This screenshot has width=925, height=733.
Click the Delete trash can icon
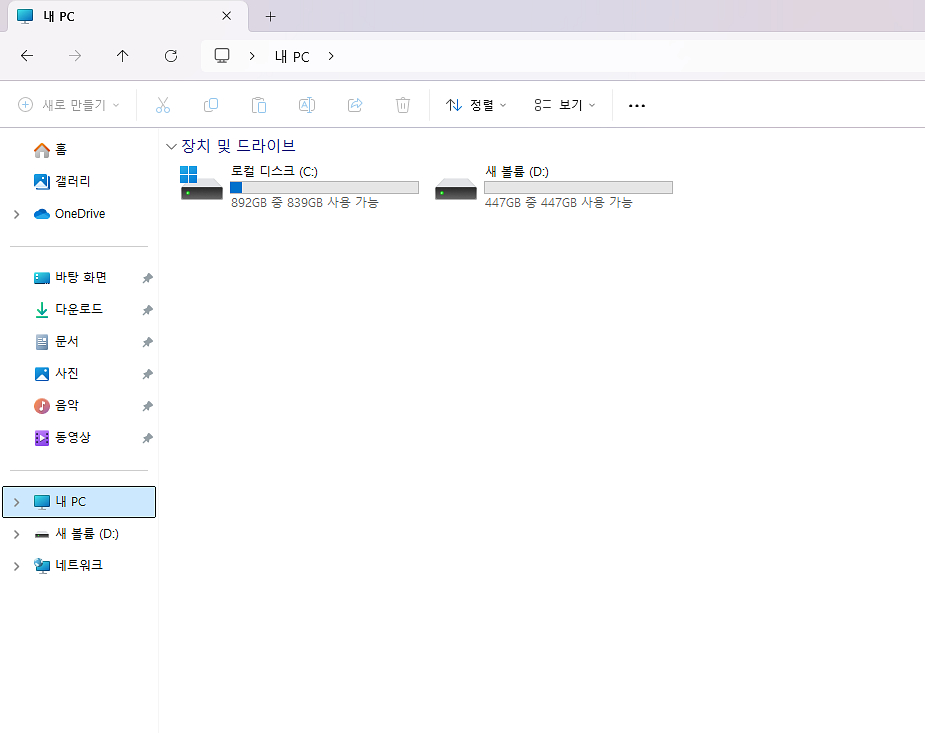tap(403, 105)
